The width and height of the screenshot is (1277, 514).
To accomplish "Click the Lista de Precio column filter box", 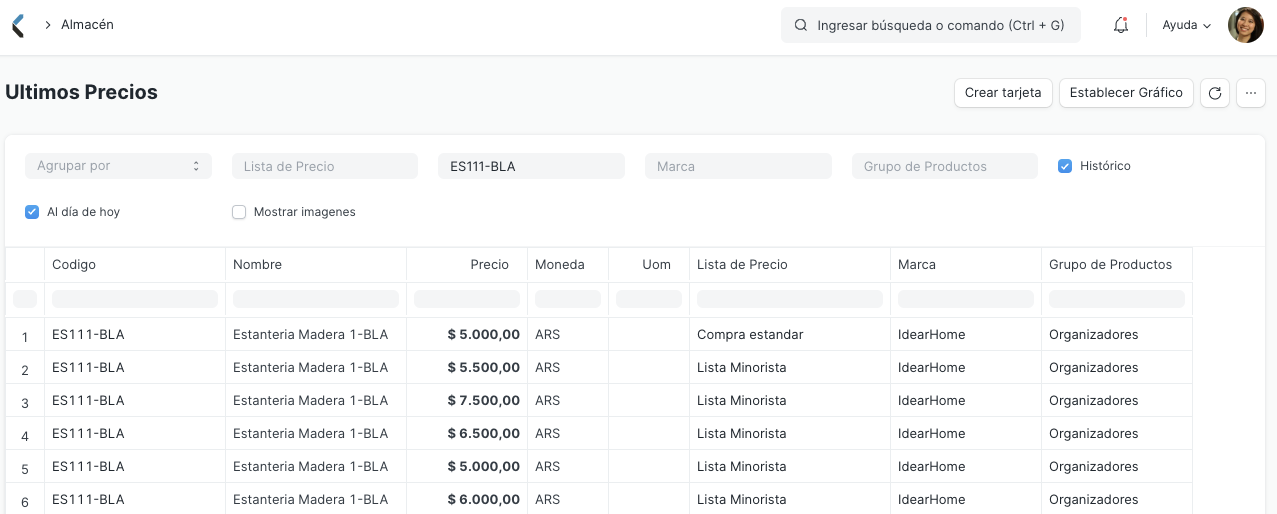I will point(790,299).
